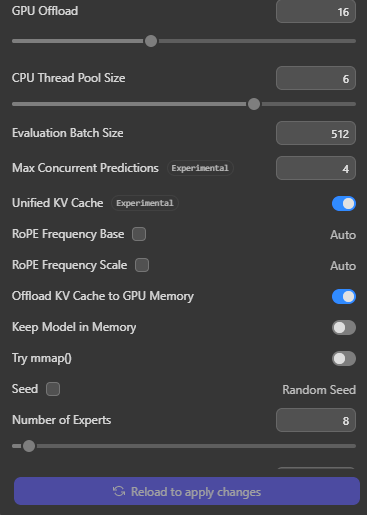Image resolution: width=367 pixels, height=515 pixels.
Task: Click Reload to apply changes button
Action: pos(187,491)
